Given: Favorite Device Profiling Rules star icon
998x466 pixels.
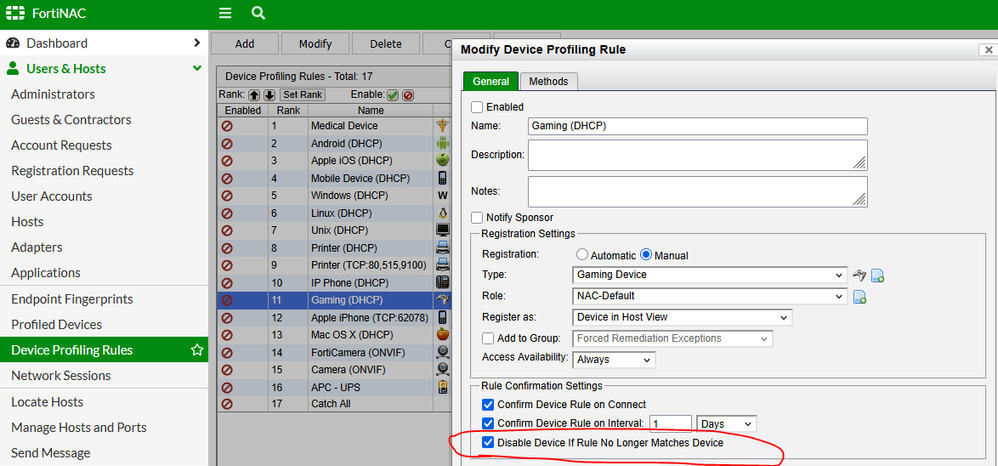Looking at the screenshot, I should (197, 350).
